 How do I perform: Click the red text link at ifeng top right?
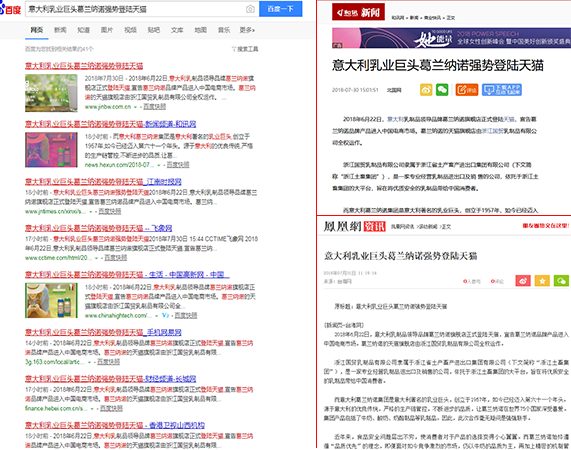tap(546, 226)
